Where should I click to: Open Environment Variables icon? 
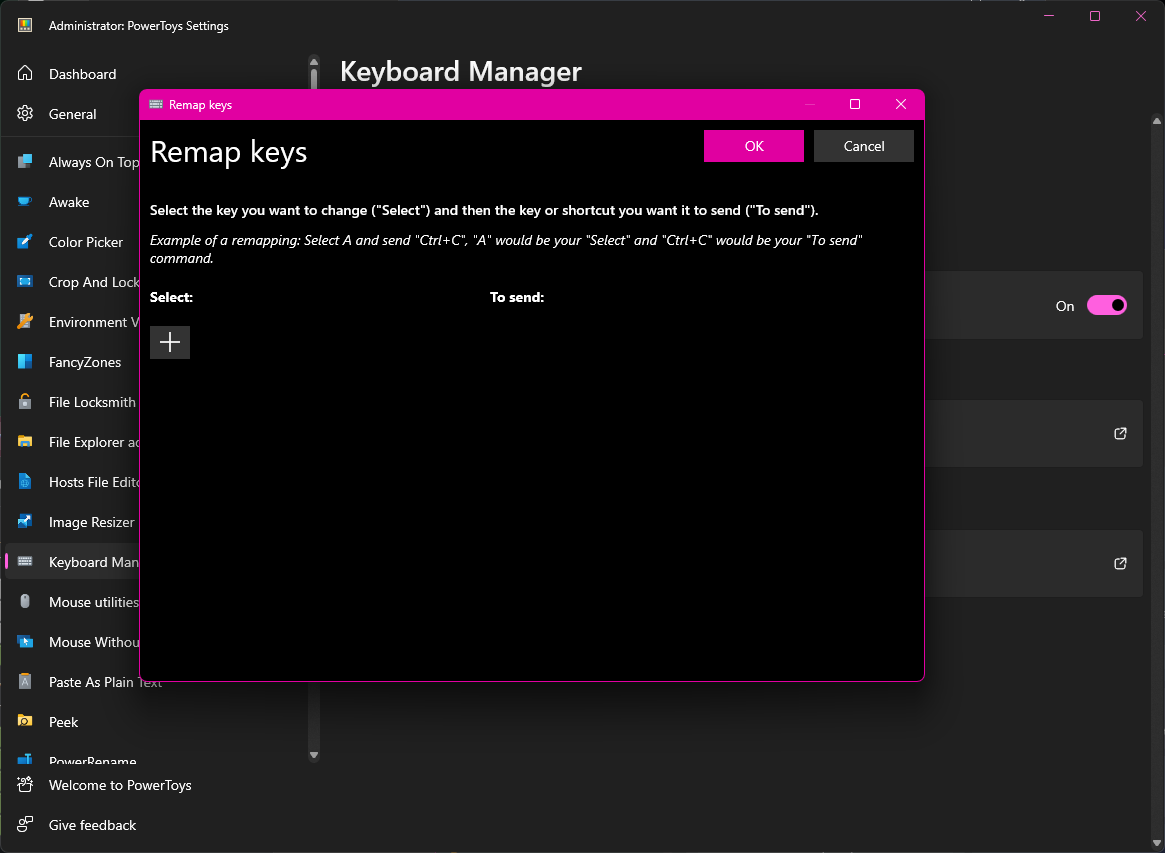(x=25, y=322)
